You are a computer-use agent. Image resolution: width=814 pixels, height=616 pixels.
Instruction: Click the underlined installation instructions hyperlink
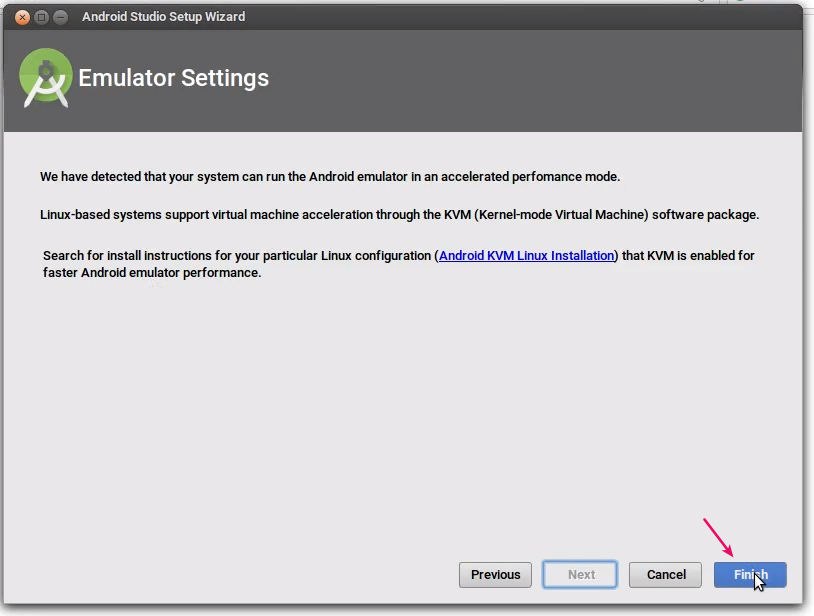tap(525, 255)
